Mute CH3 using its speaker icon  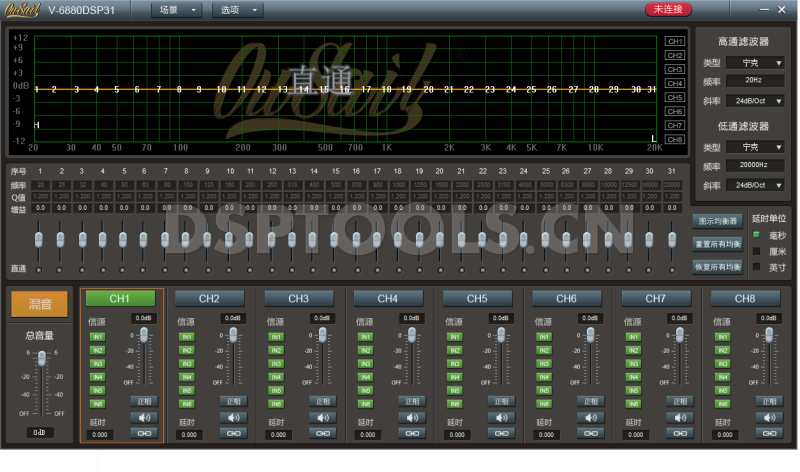point(323,417)
